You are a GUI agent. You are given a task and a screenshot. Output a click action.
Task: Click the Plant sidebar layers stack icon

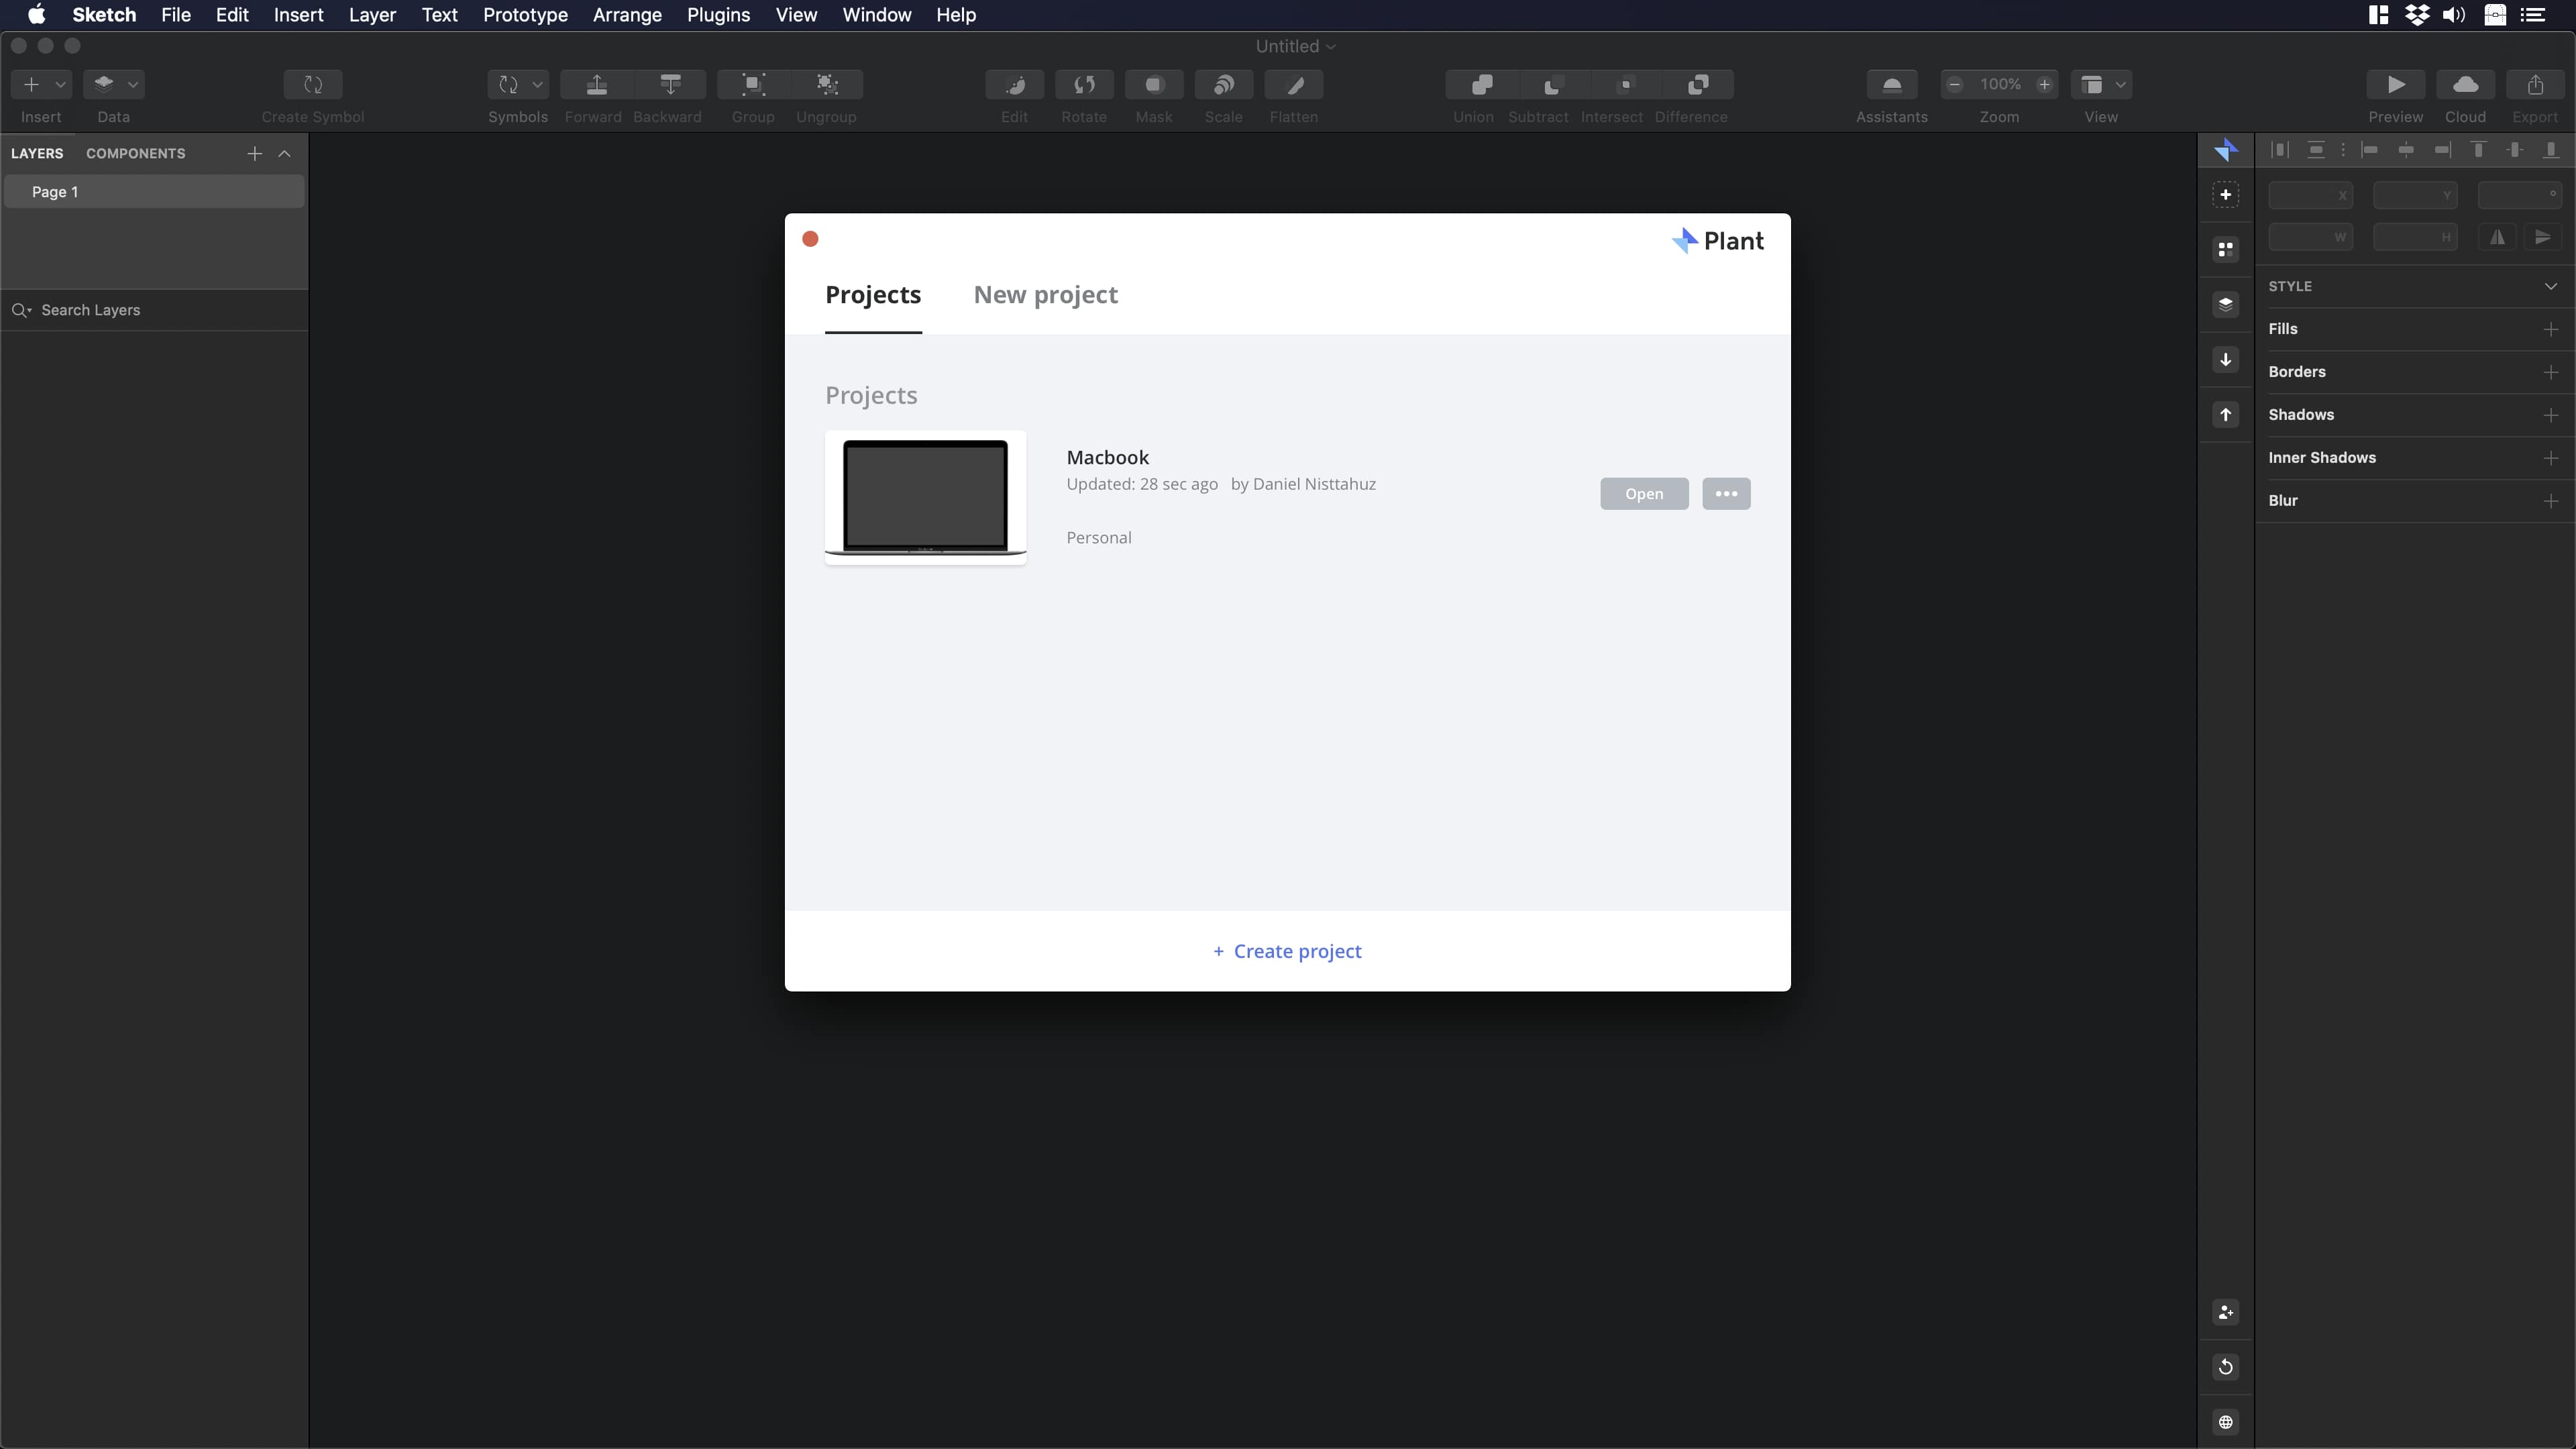click(x=2225, y=305)
